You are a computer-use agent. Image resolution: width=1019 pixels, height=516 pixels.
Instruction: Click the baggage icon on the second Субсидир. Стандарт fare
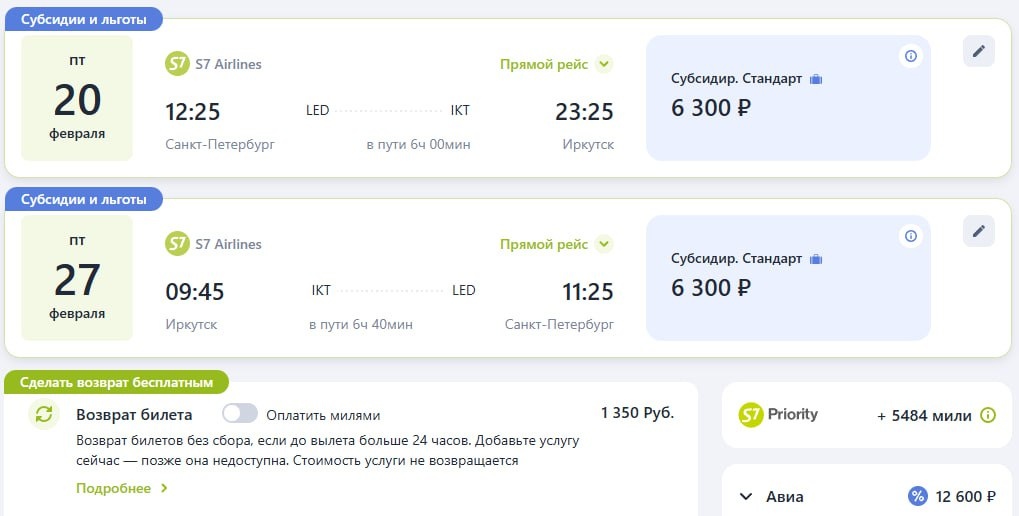[x=816, y=259]
